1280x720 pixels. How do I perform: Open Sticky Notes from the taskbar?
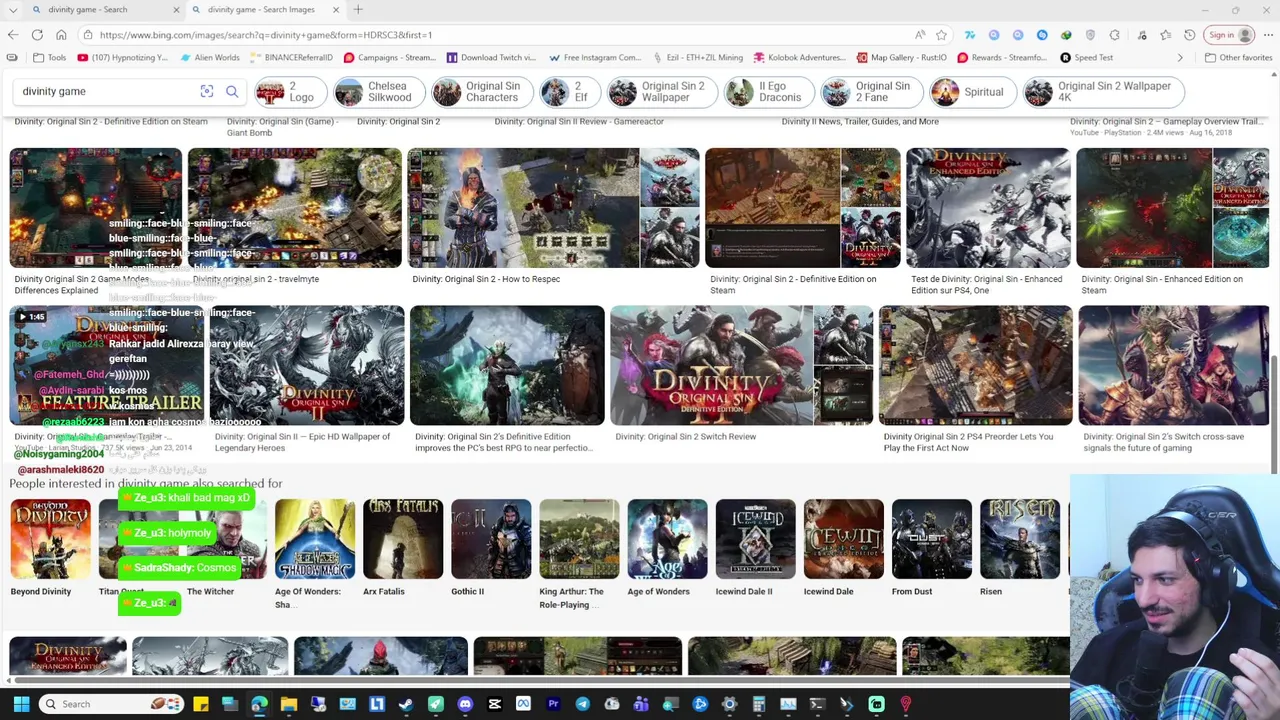201,704
